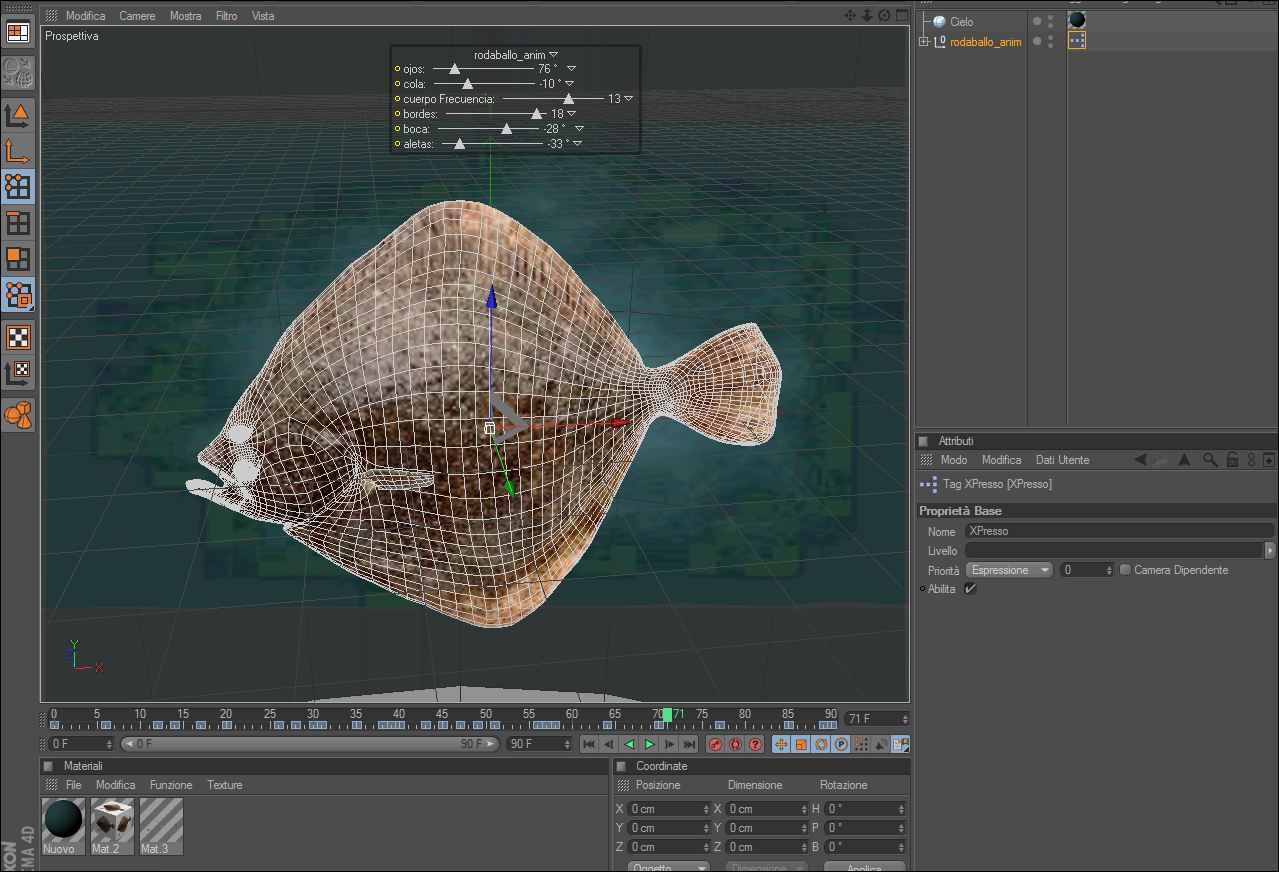This screenshot has height=872, width=1279.
Task: Click the HUD head-up display icon top-left
Action: click(18, 33)
